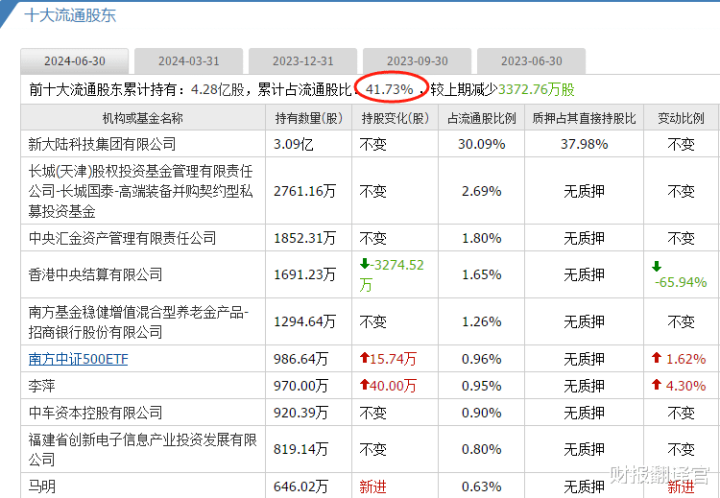This screenshot has width=720, height=498.
Task: Click the 1.80% share ratio cell
Action: (481, 238)
